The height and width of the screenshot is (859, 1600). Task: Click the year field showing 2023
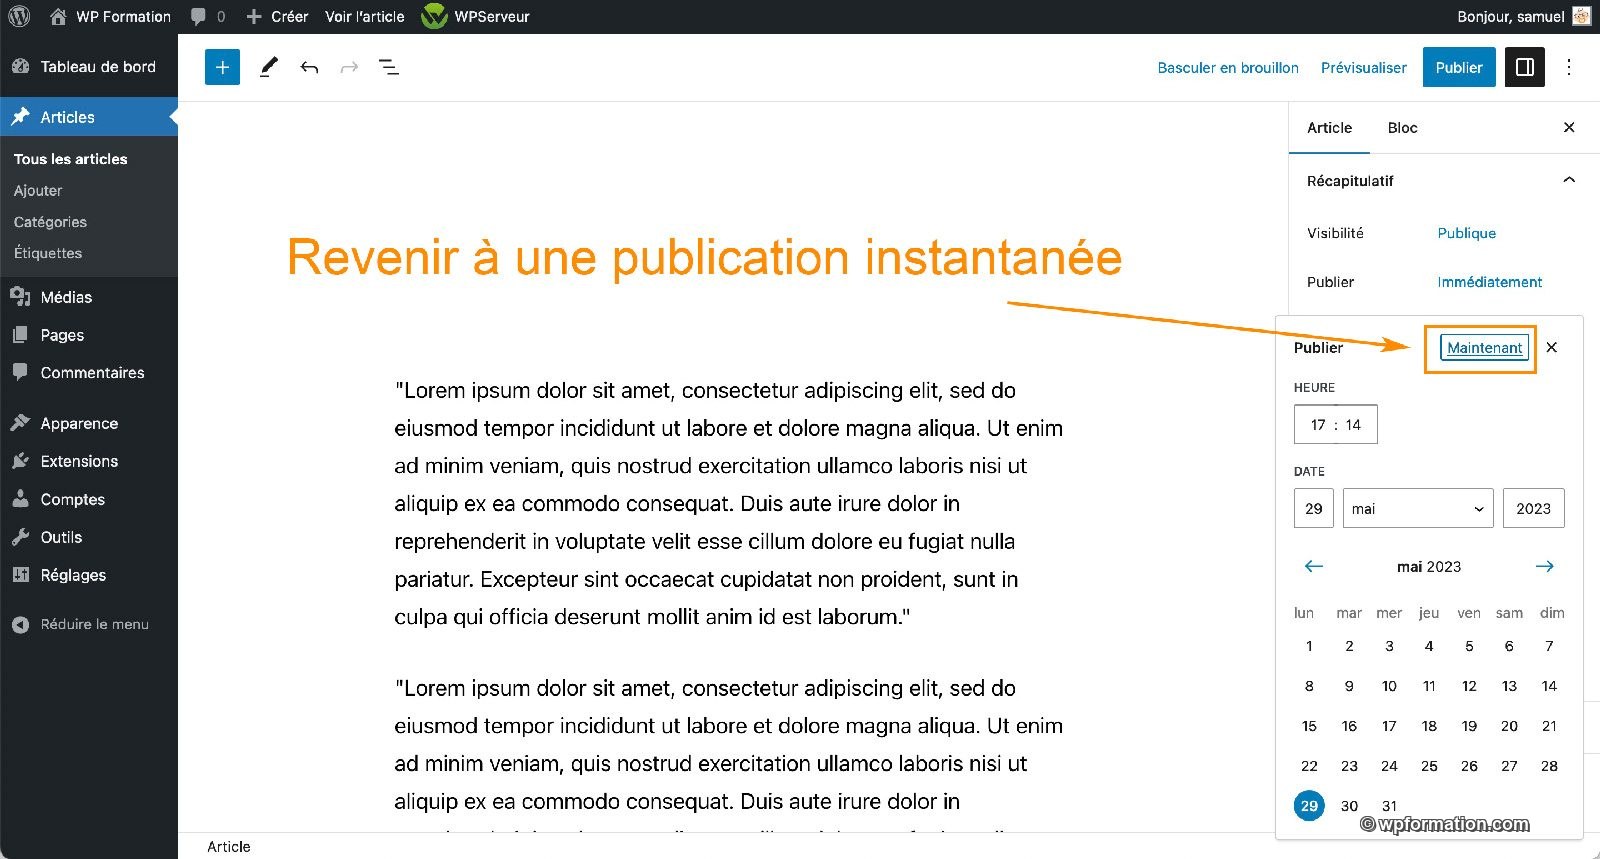[1533, 508]
